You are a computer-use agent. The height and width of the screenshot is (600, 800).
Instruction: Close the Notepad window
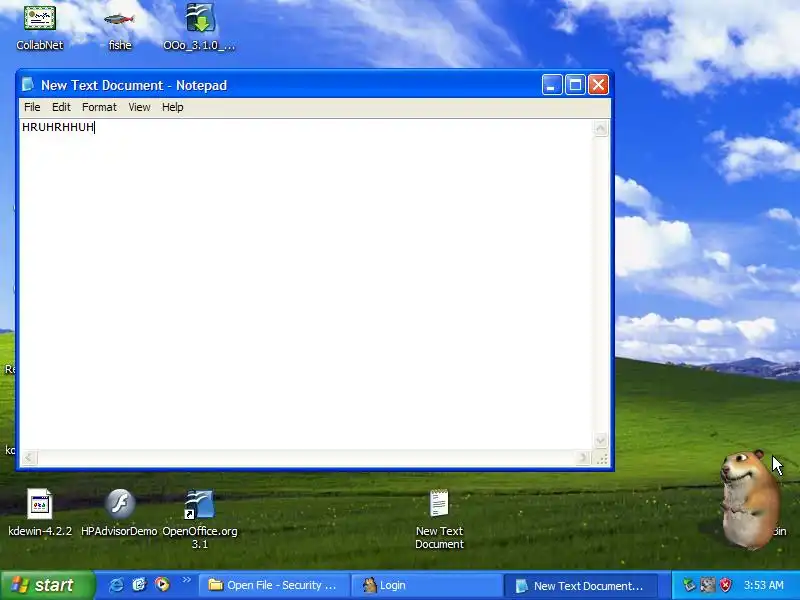598,85
